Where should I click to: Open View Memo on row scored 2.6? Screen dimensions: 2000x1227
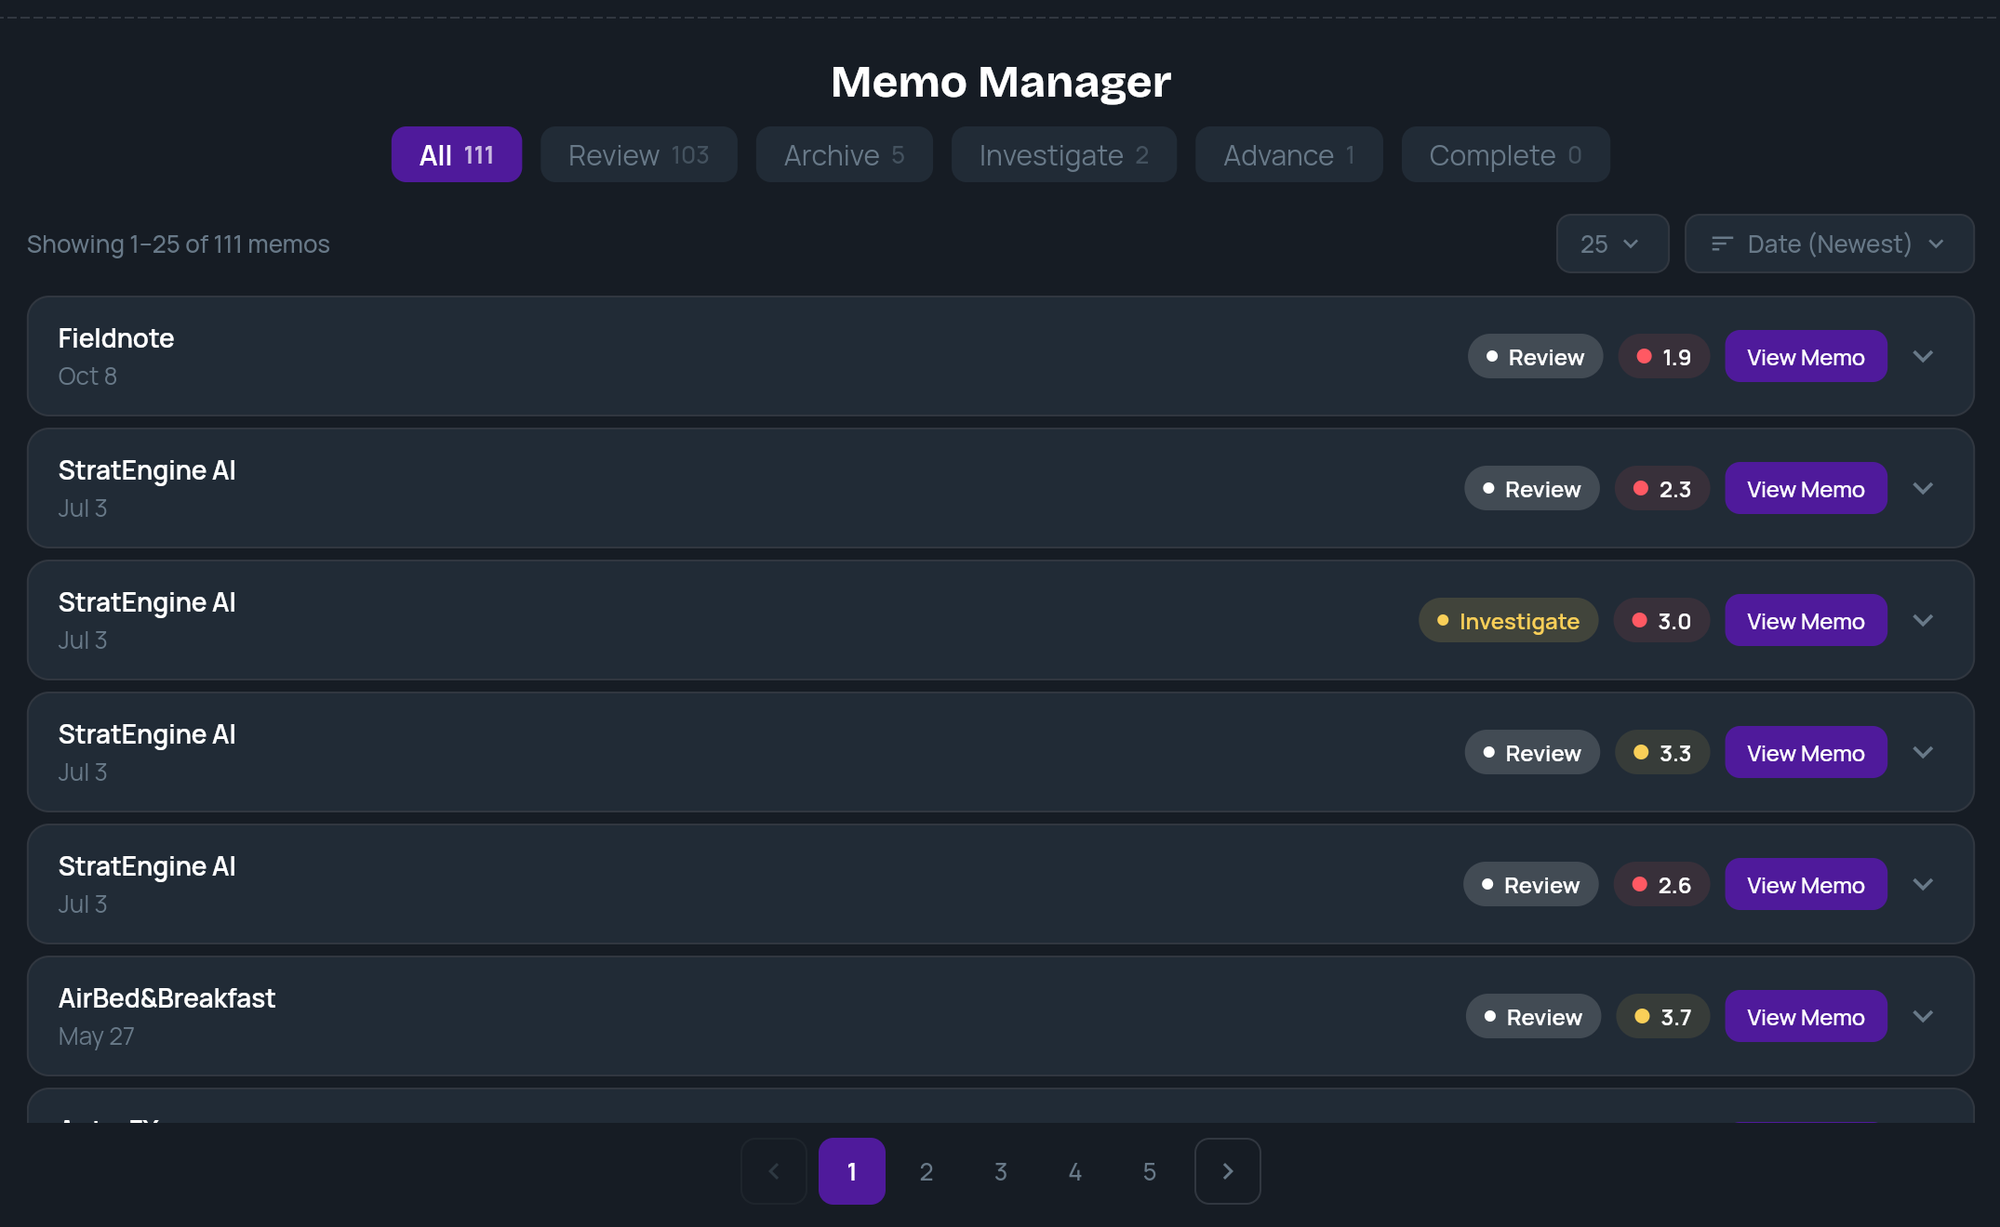pyautogui.click(x=1806, y=884)
